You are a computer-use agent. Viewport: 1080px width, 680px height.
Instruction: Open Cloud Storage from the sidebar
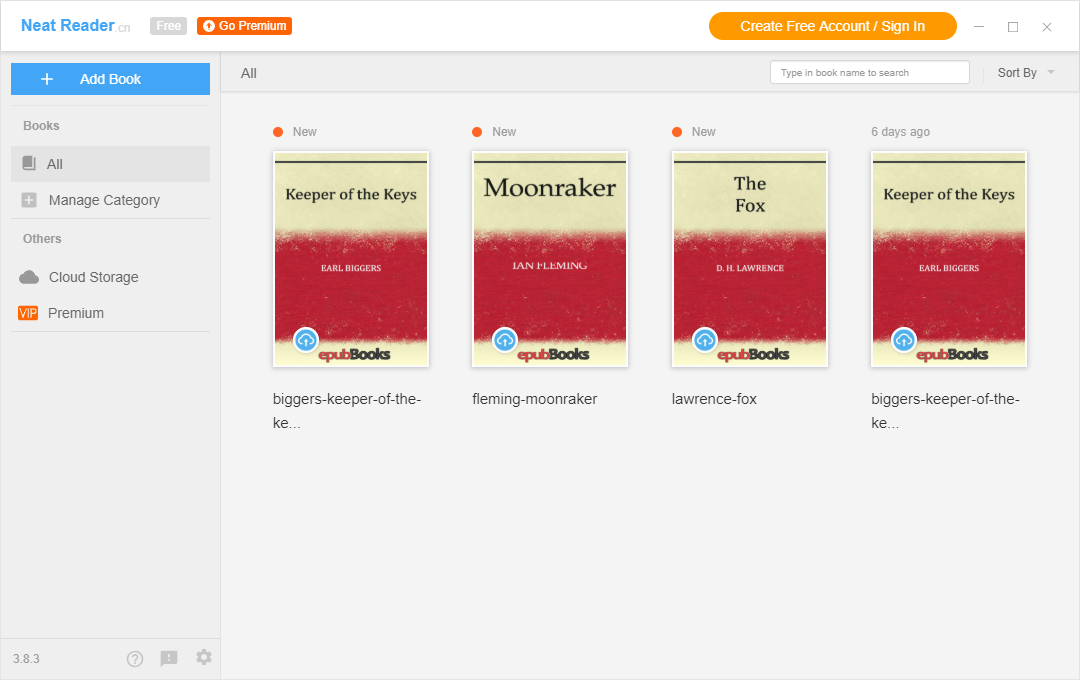pos(88,277)
